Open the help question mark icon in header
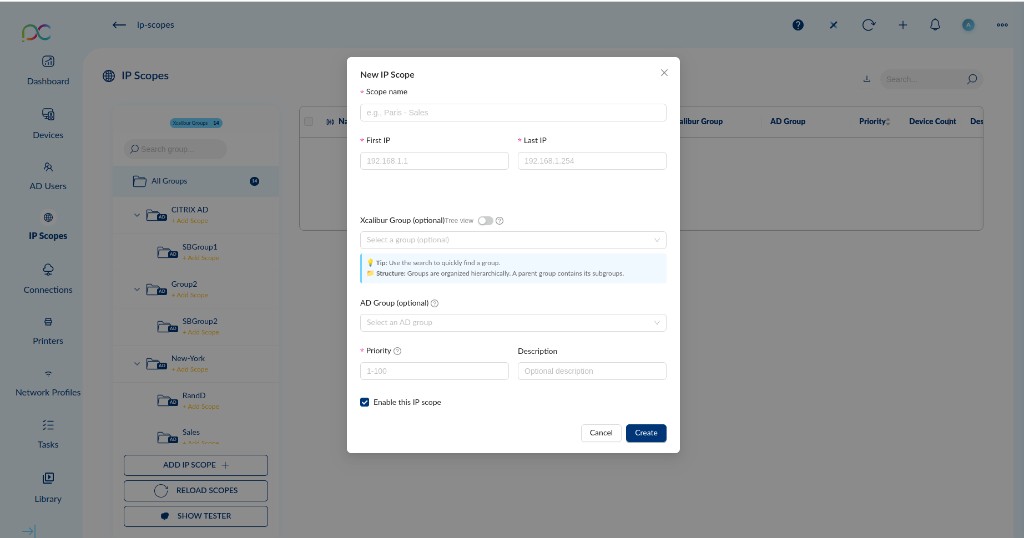1024x538 pixels. coord(798,25)
